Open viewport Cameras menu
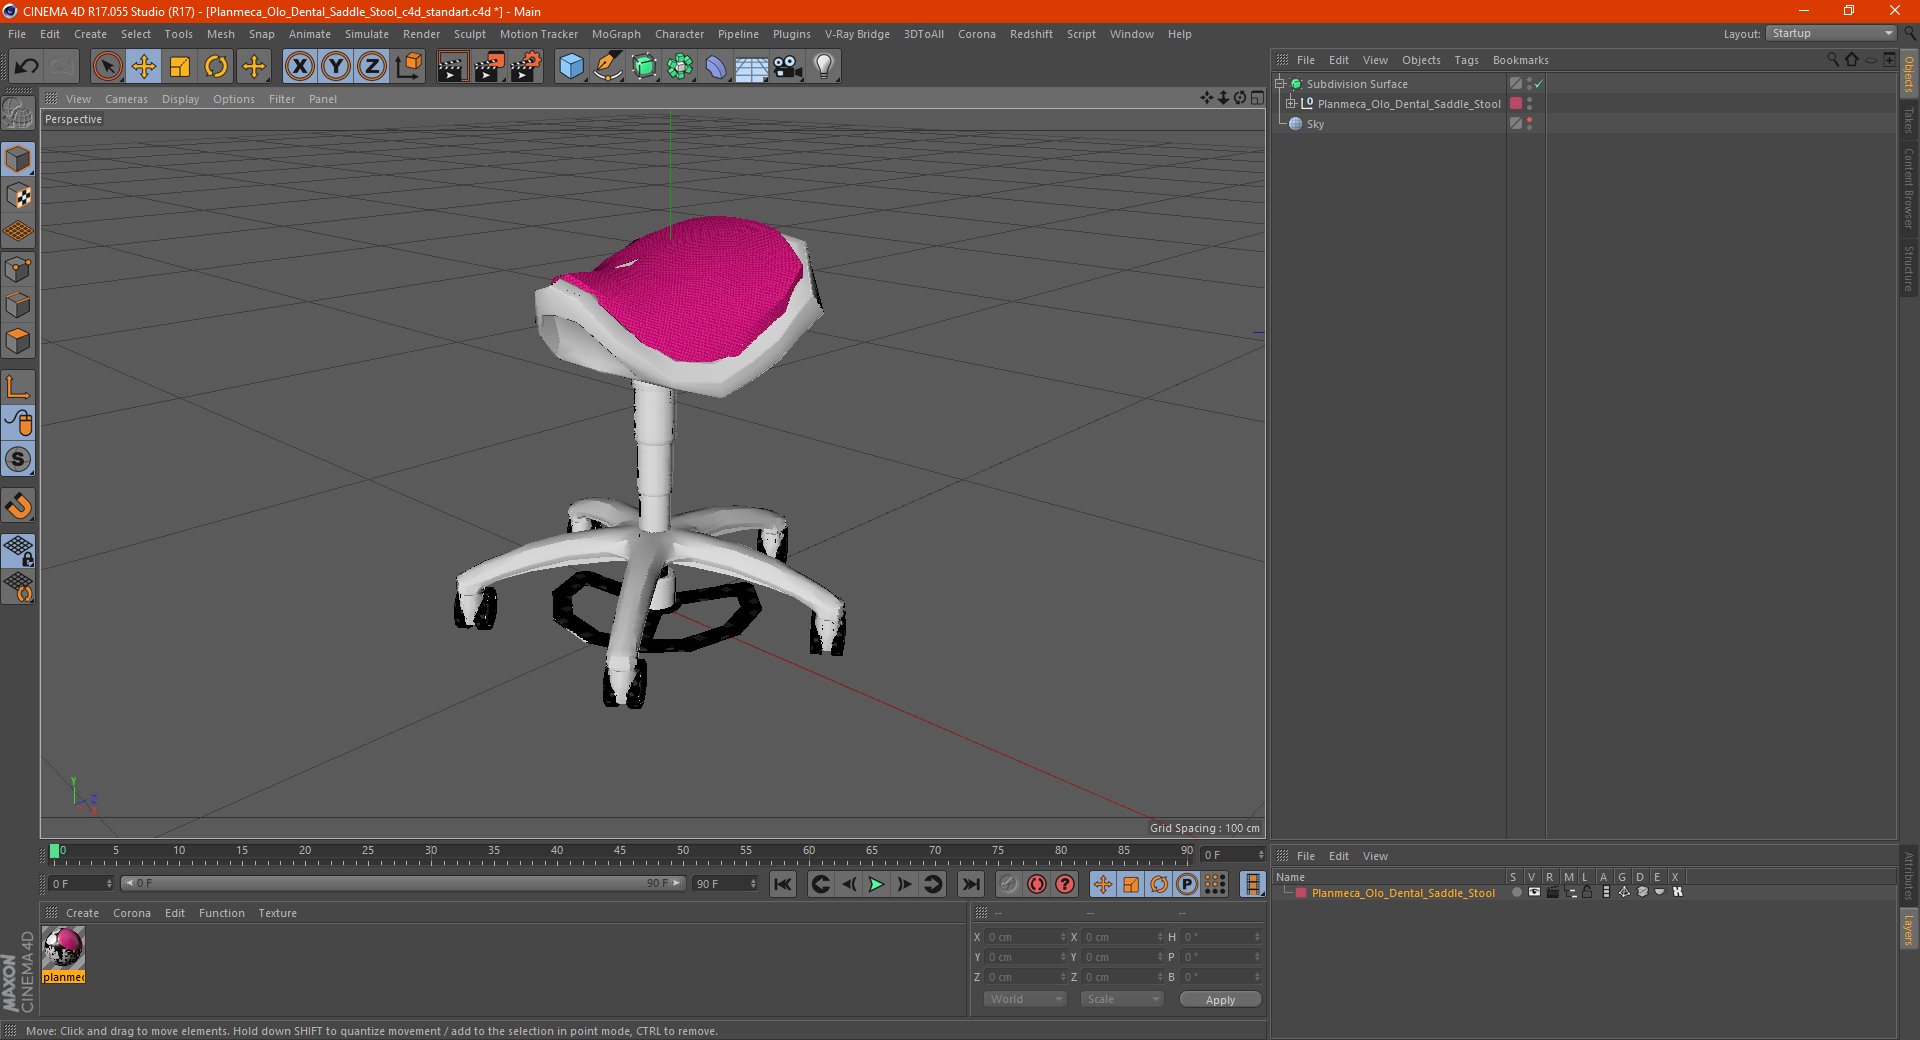This screenshot has width=1920, height=1040. 126,99
